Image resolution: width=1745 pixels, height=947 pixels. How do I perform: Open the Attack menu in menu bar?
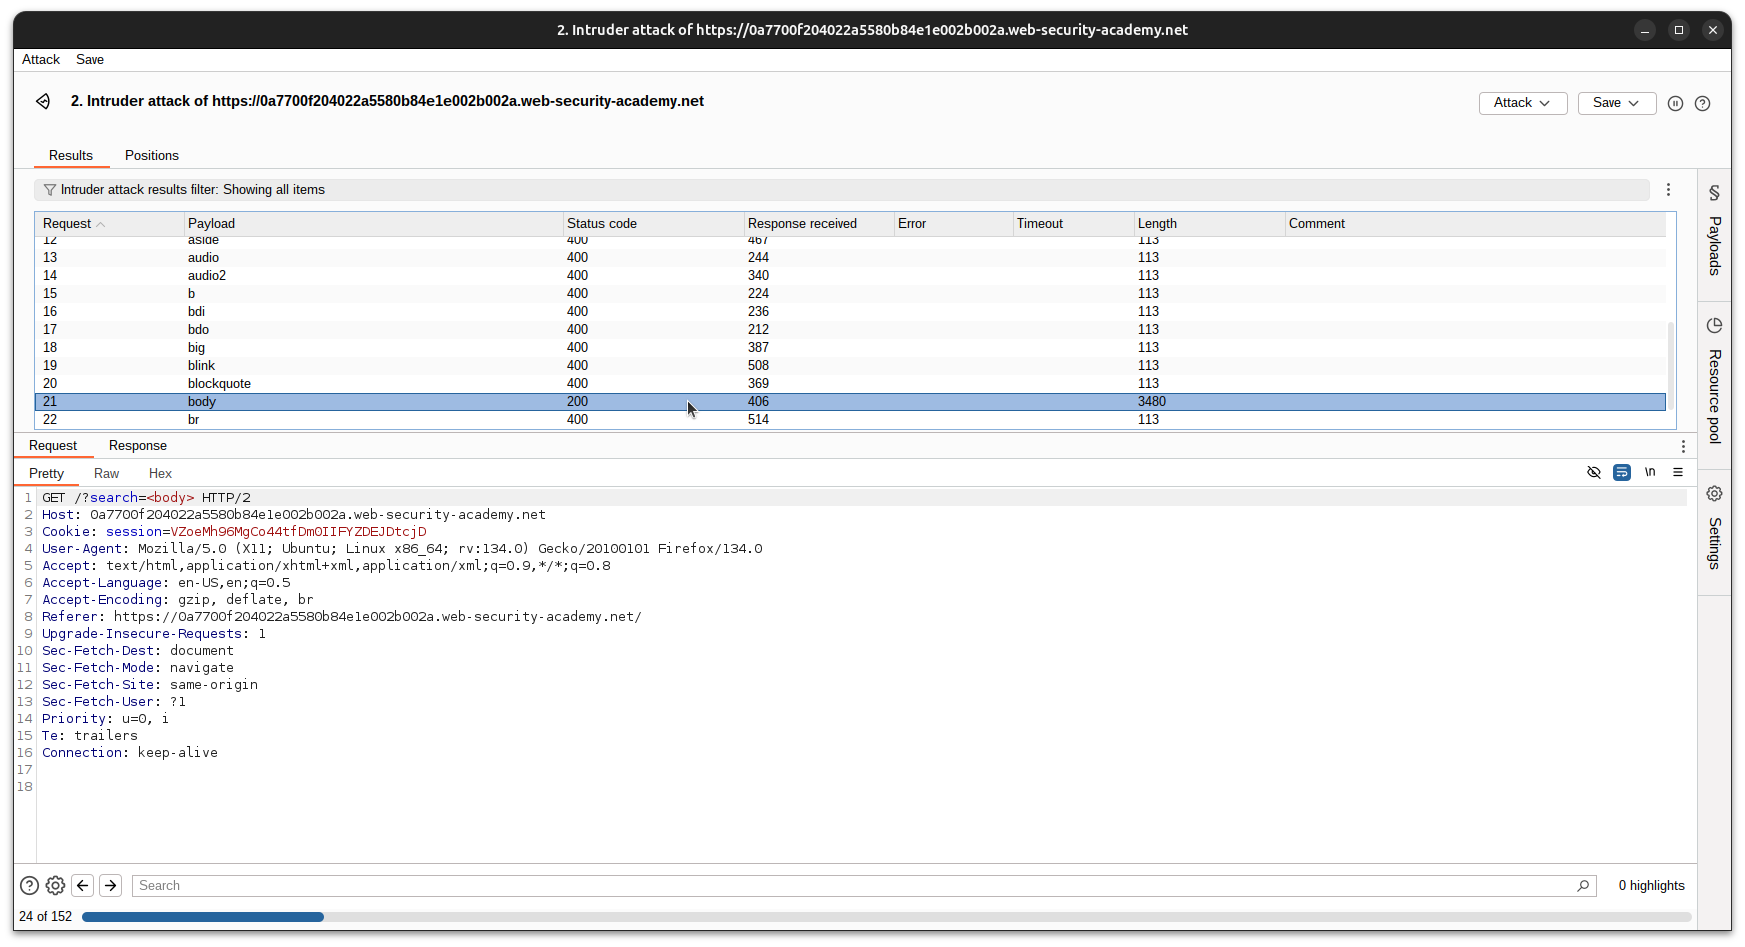pyautogui.click(x=41, y=60)
